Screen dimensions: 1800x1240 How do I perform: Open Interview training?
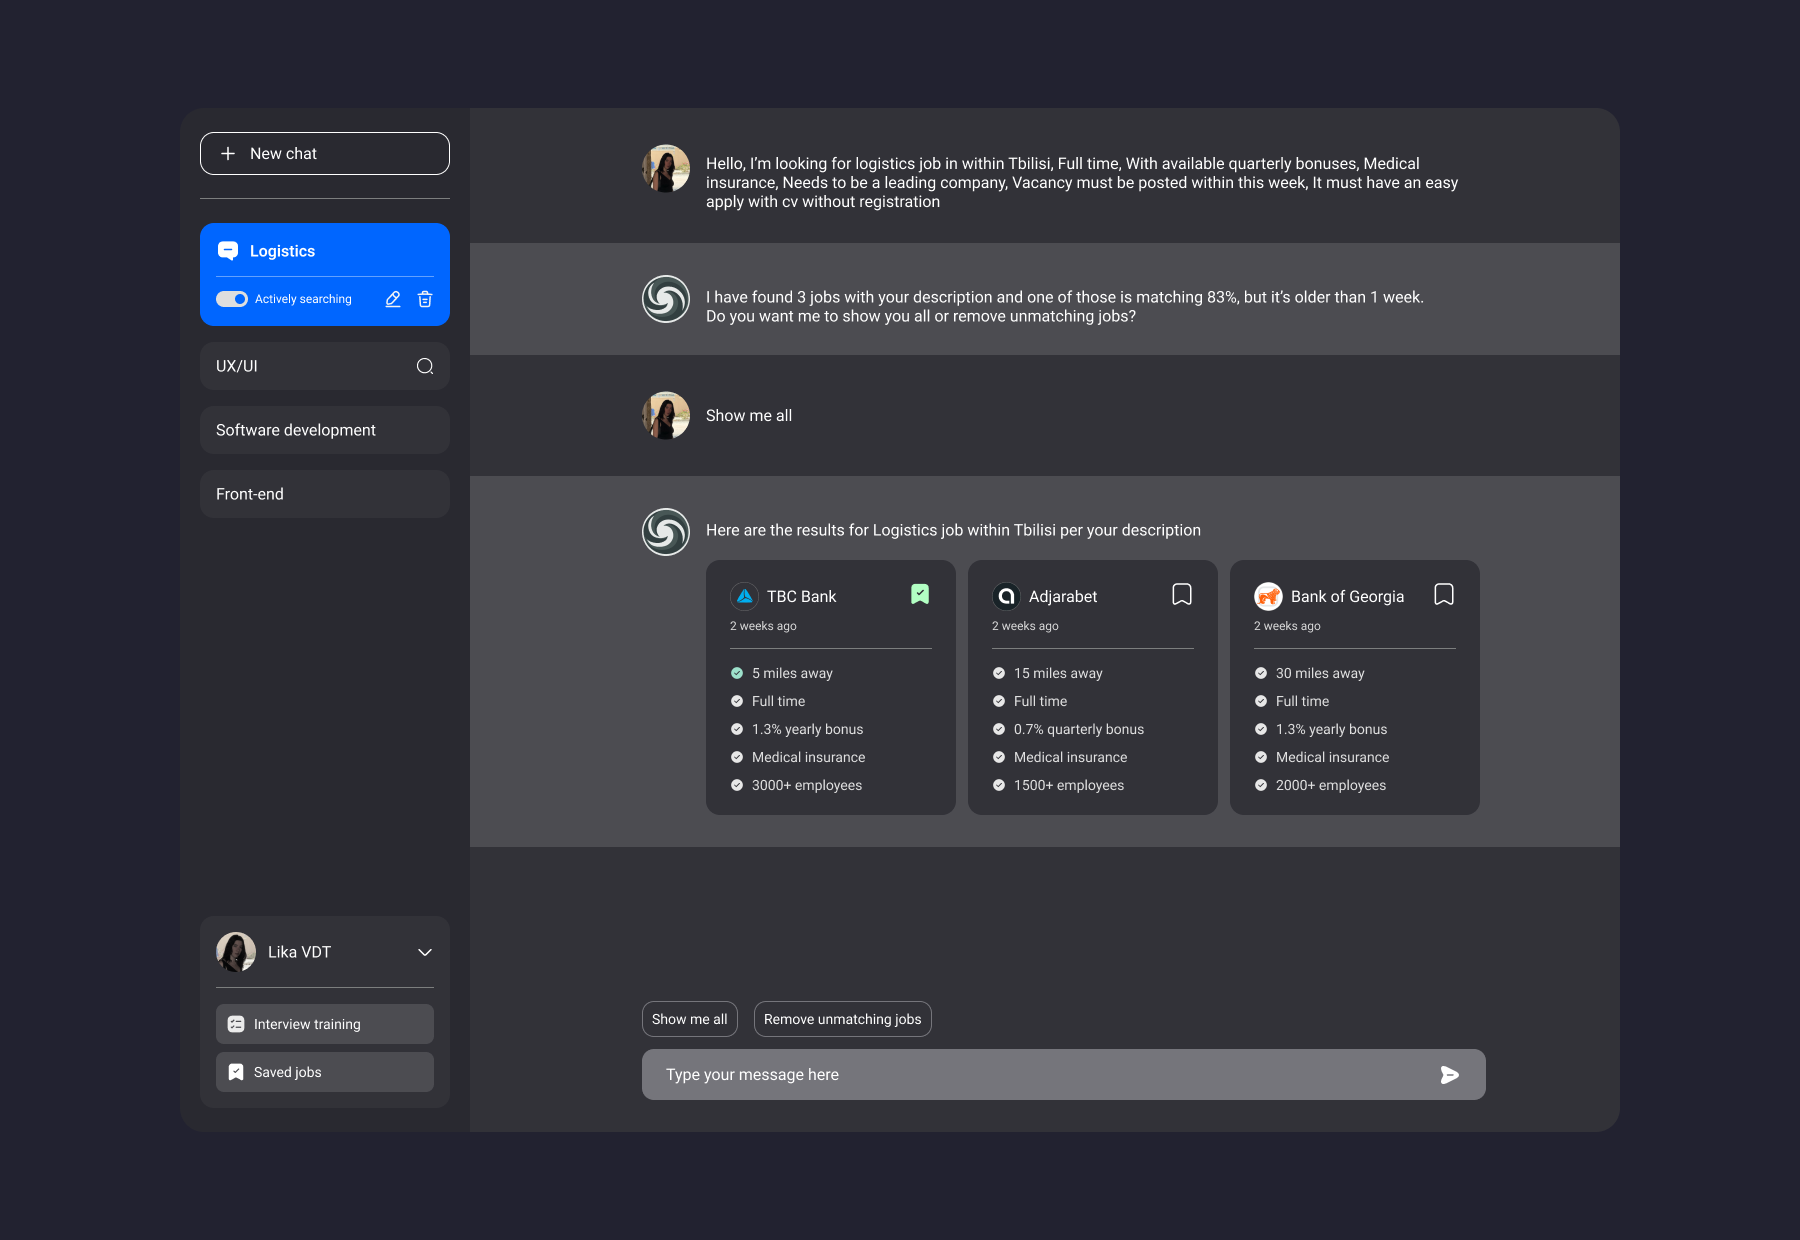pos(325,1024)
